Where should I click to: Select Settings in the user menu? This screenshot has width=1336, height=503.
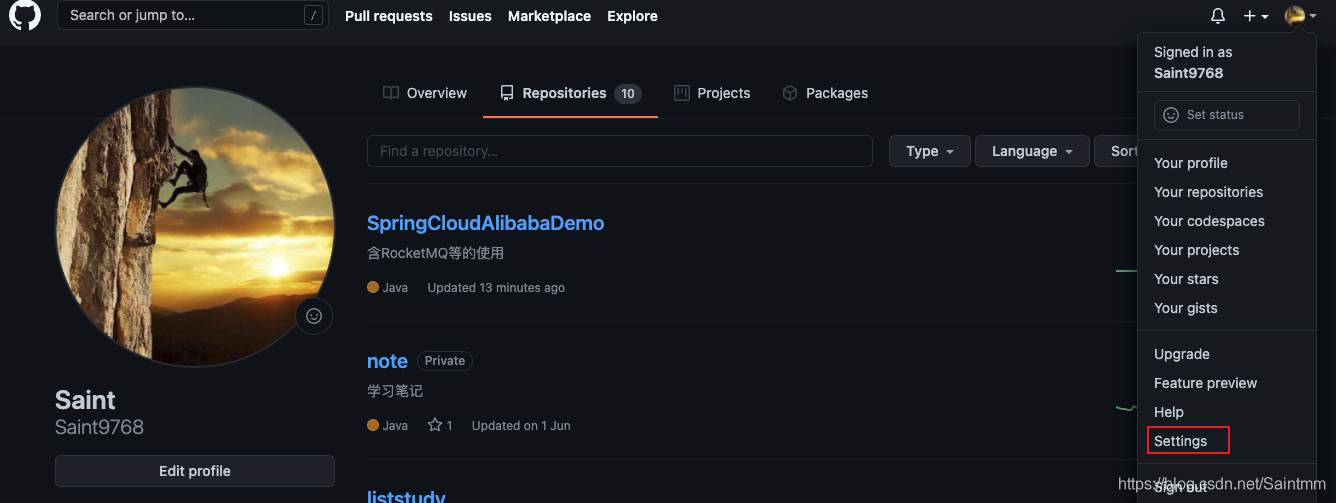pyautogui.click(x=1181, y=441)
